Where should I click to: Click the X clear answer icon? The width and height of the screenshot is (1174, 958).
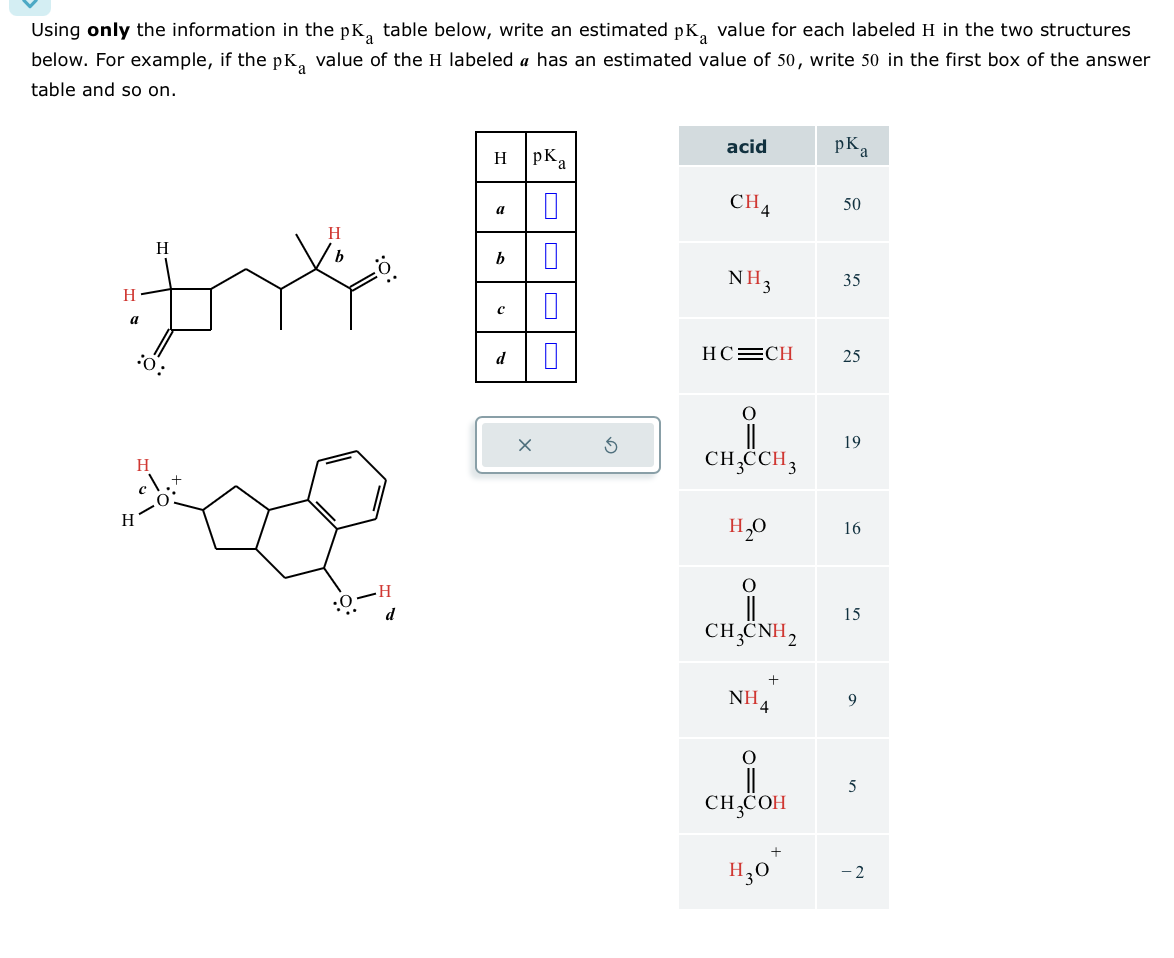click(524, 443)
